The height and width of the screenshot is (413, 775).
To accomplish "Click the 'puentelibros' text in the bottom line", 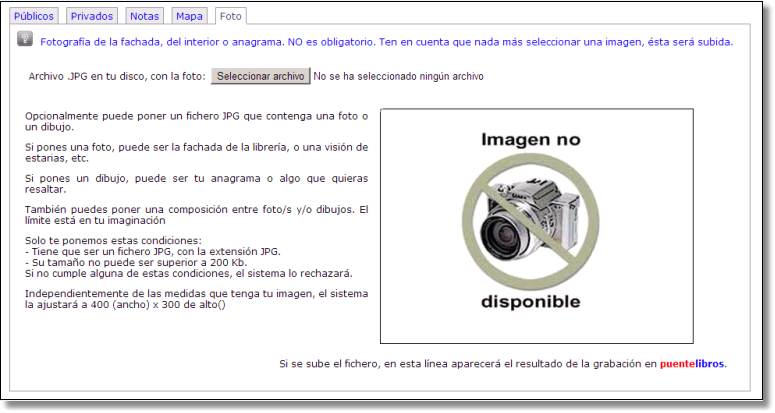I will [692, 364].
